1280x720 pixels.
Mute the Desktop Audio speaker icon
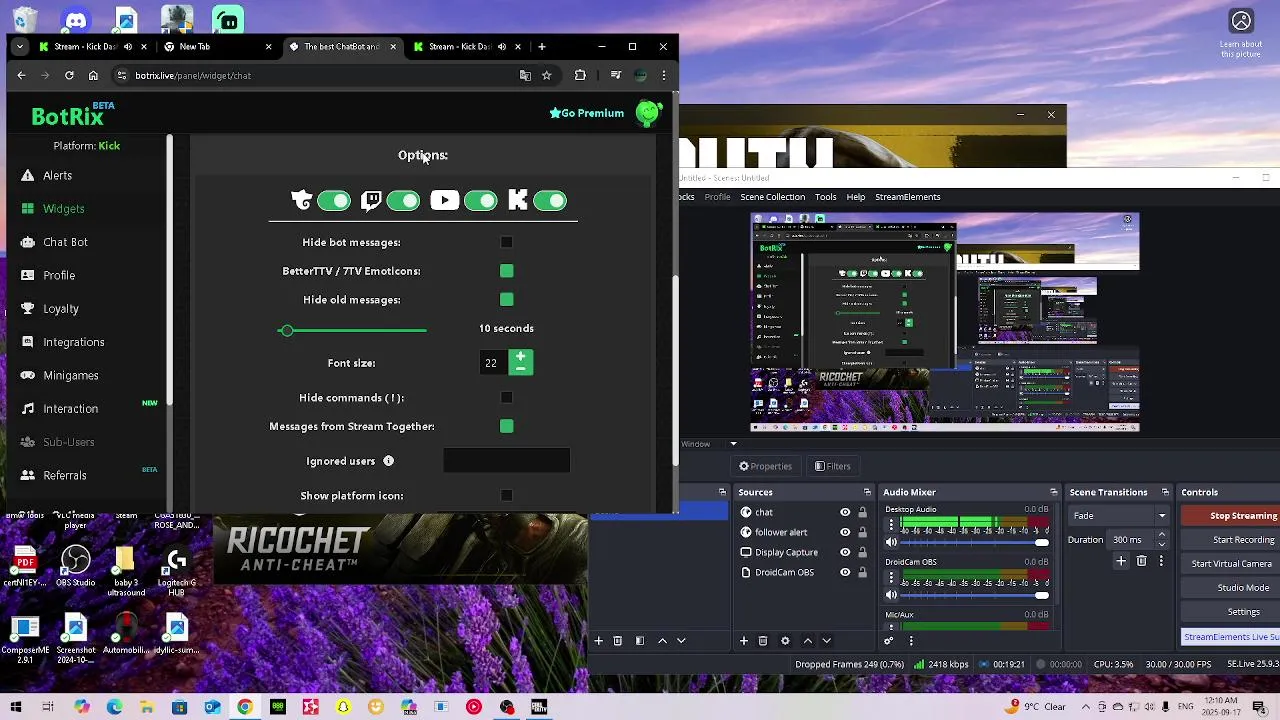891,542
